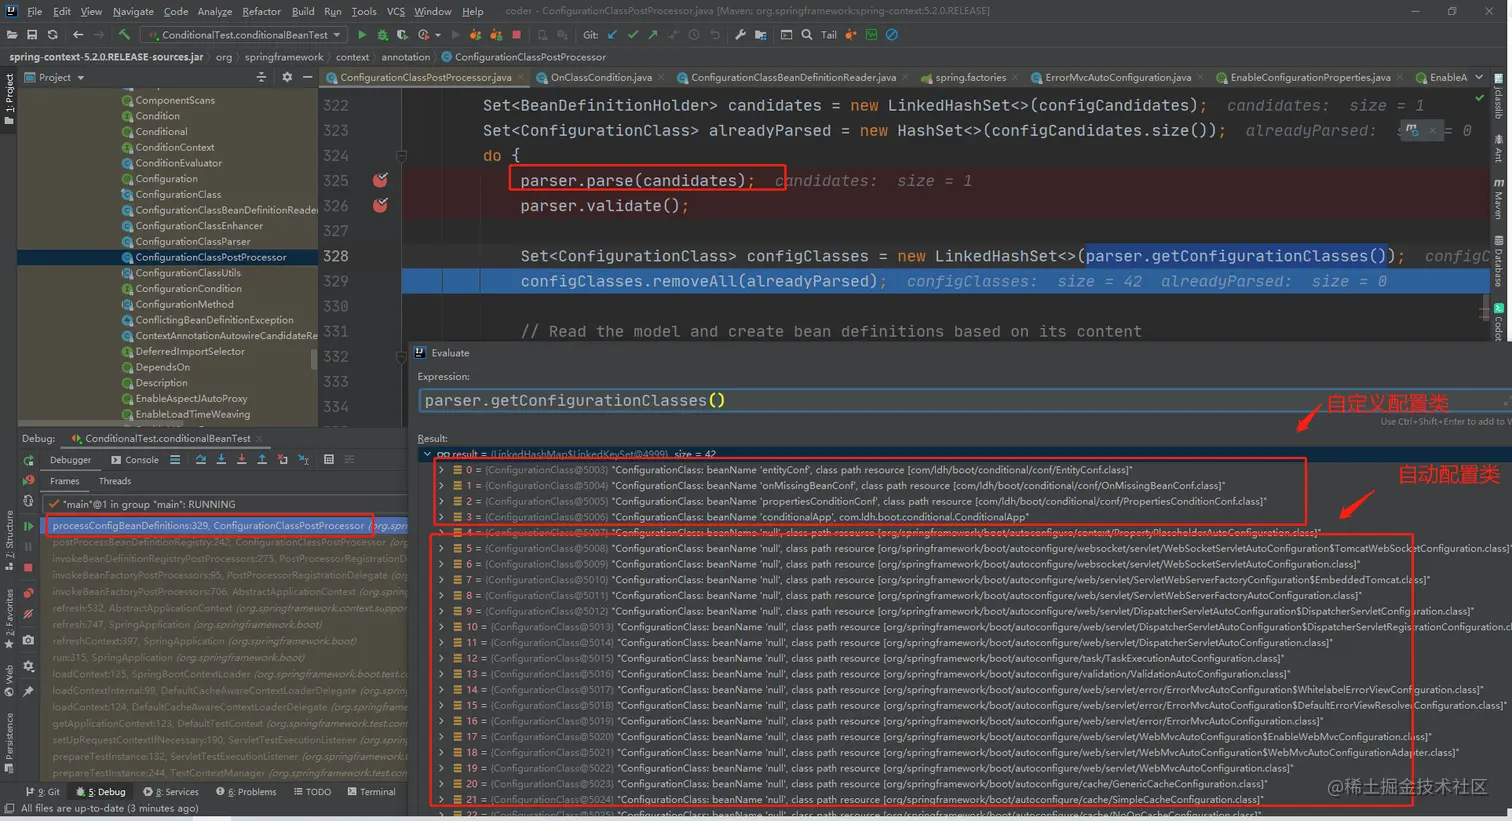Open the Terminal tool window
Image resolution: width=1512 pixels, height=821 pixels.
point(372,791)
